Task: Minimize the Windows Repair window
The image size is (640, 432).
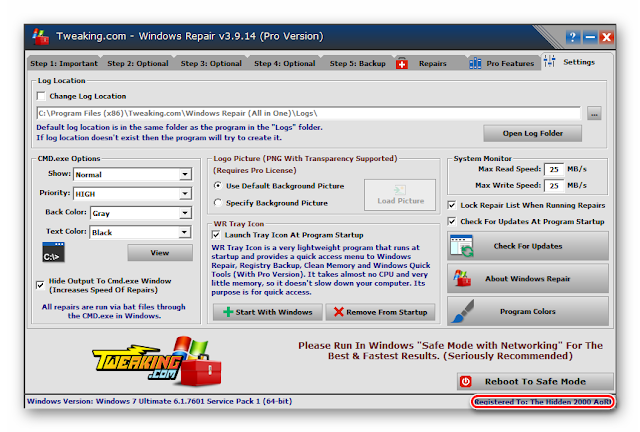Action: click(590, 37)
